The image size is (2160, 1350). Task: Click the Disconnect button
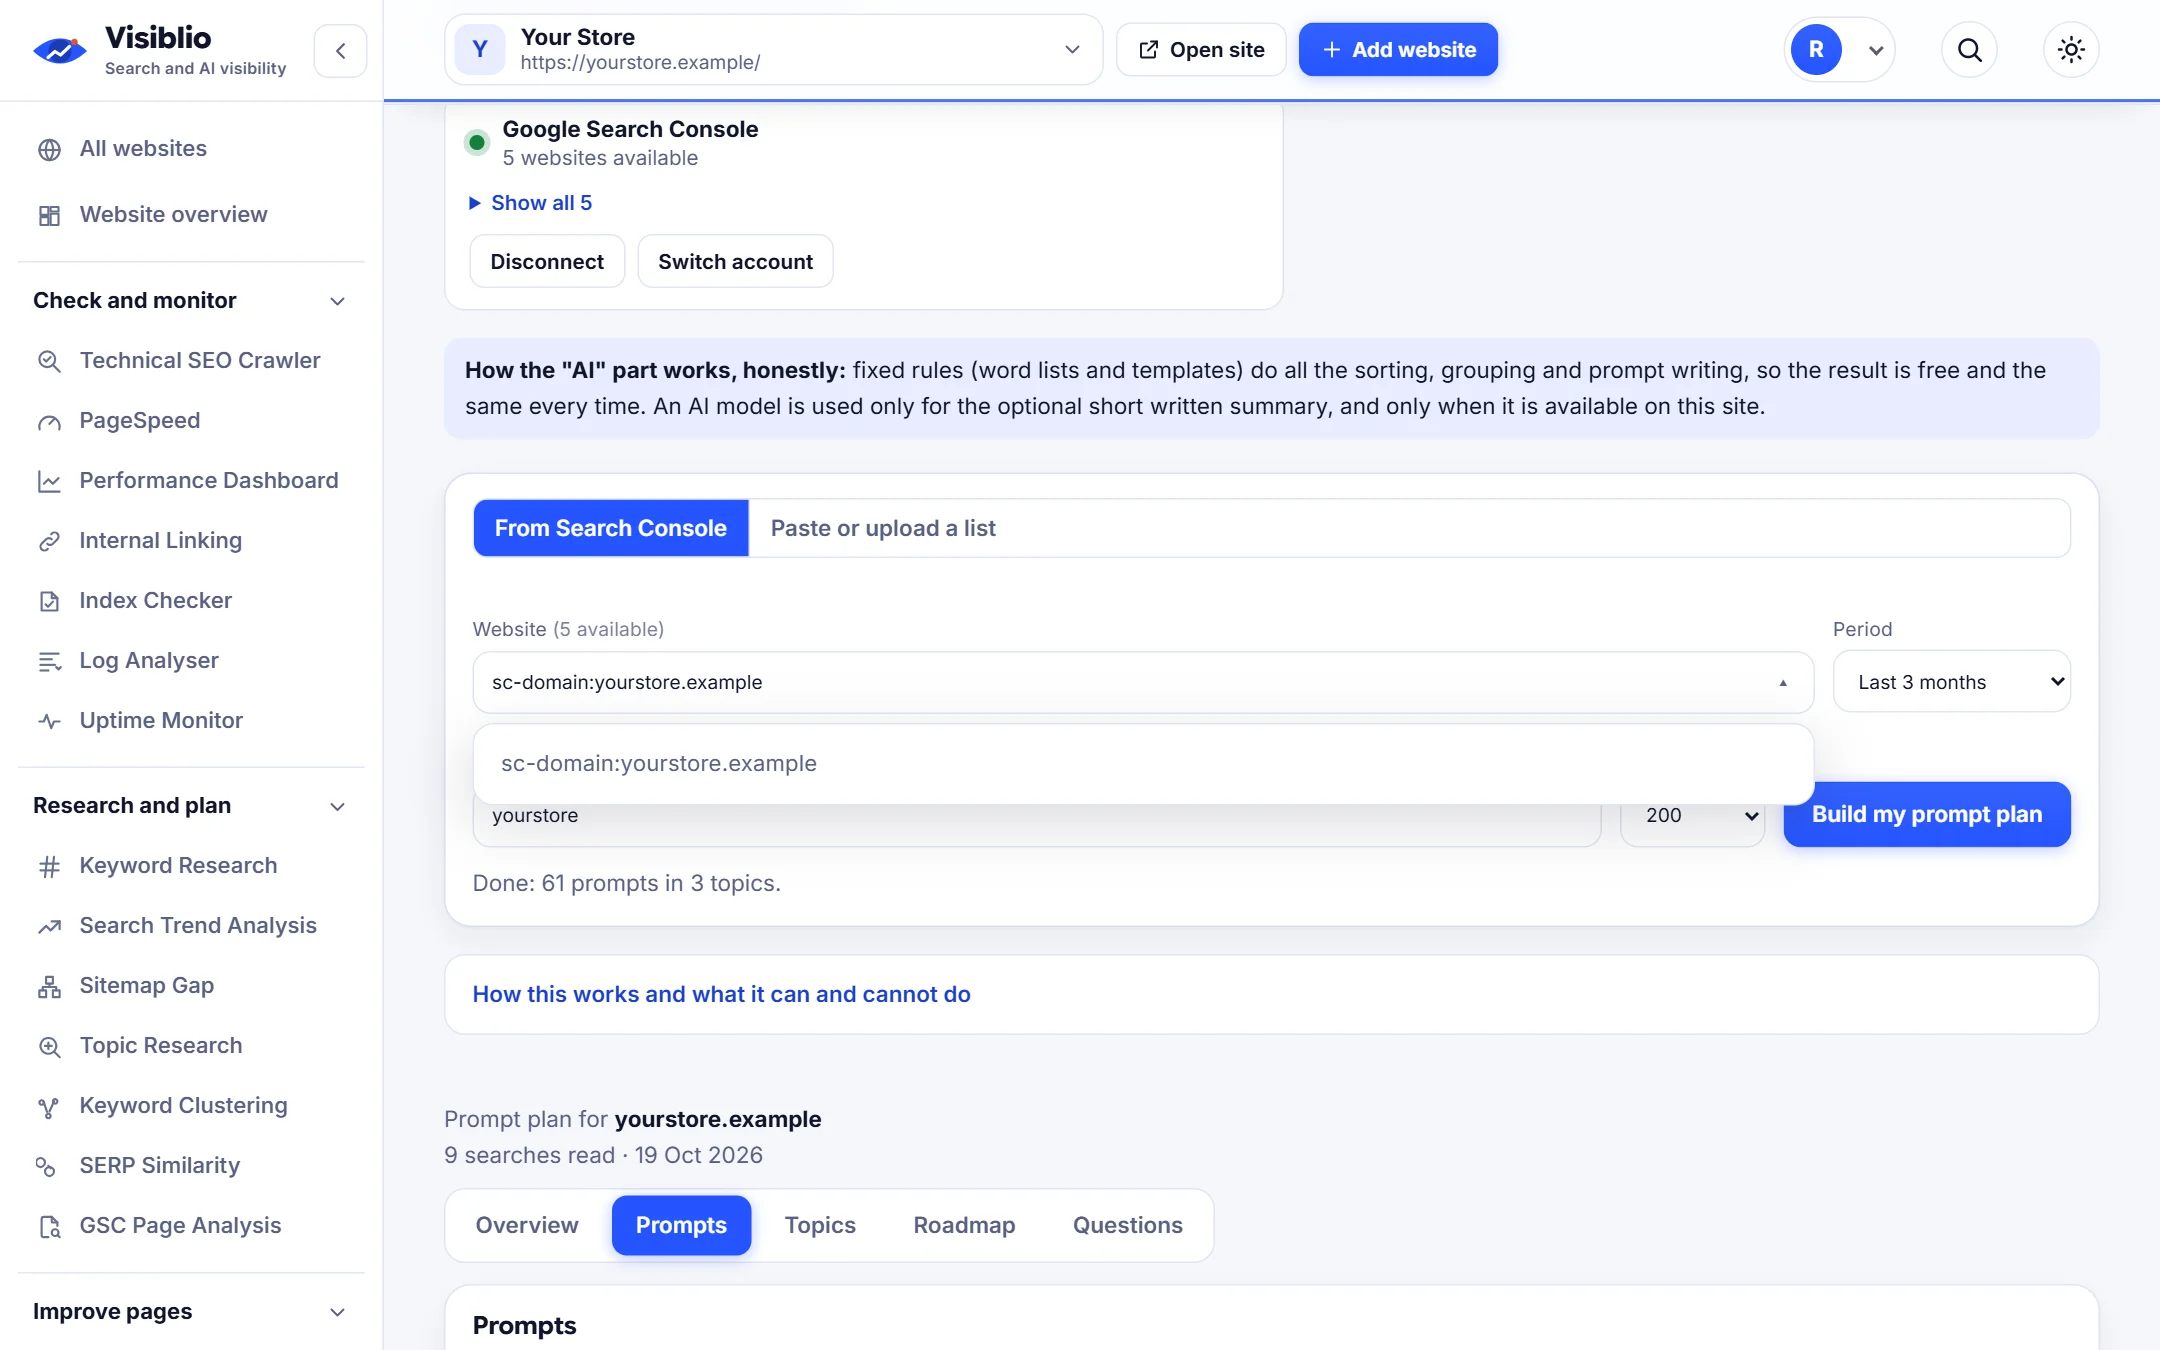coord(547,262)
